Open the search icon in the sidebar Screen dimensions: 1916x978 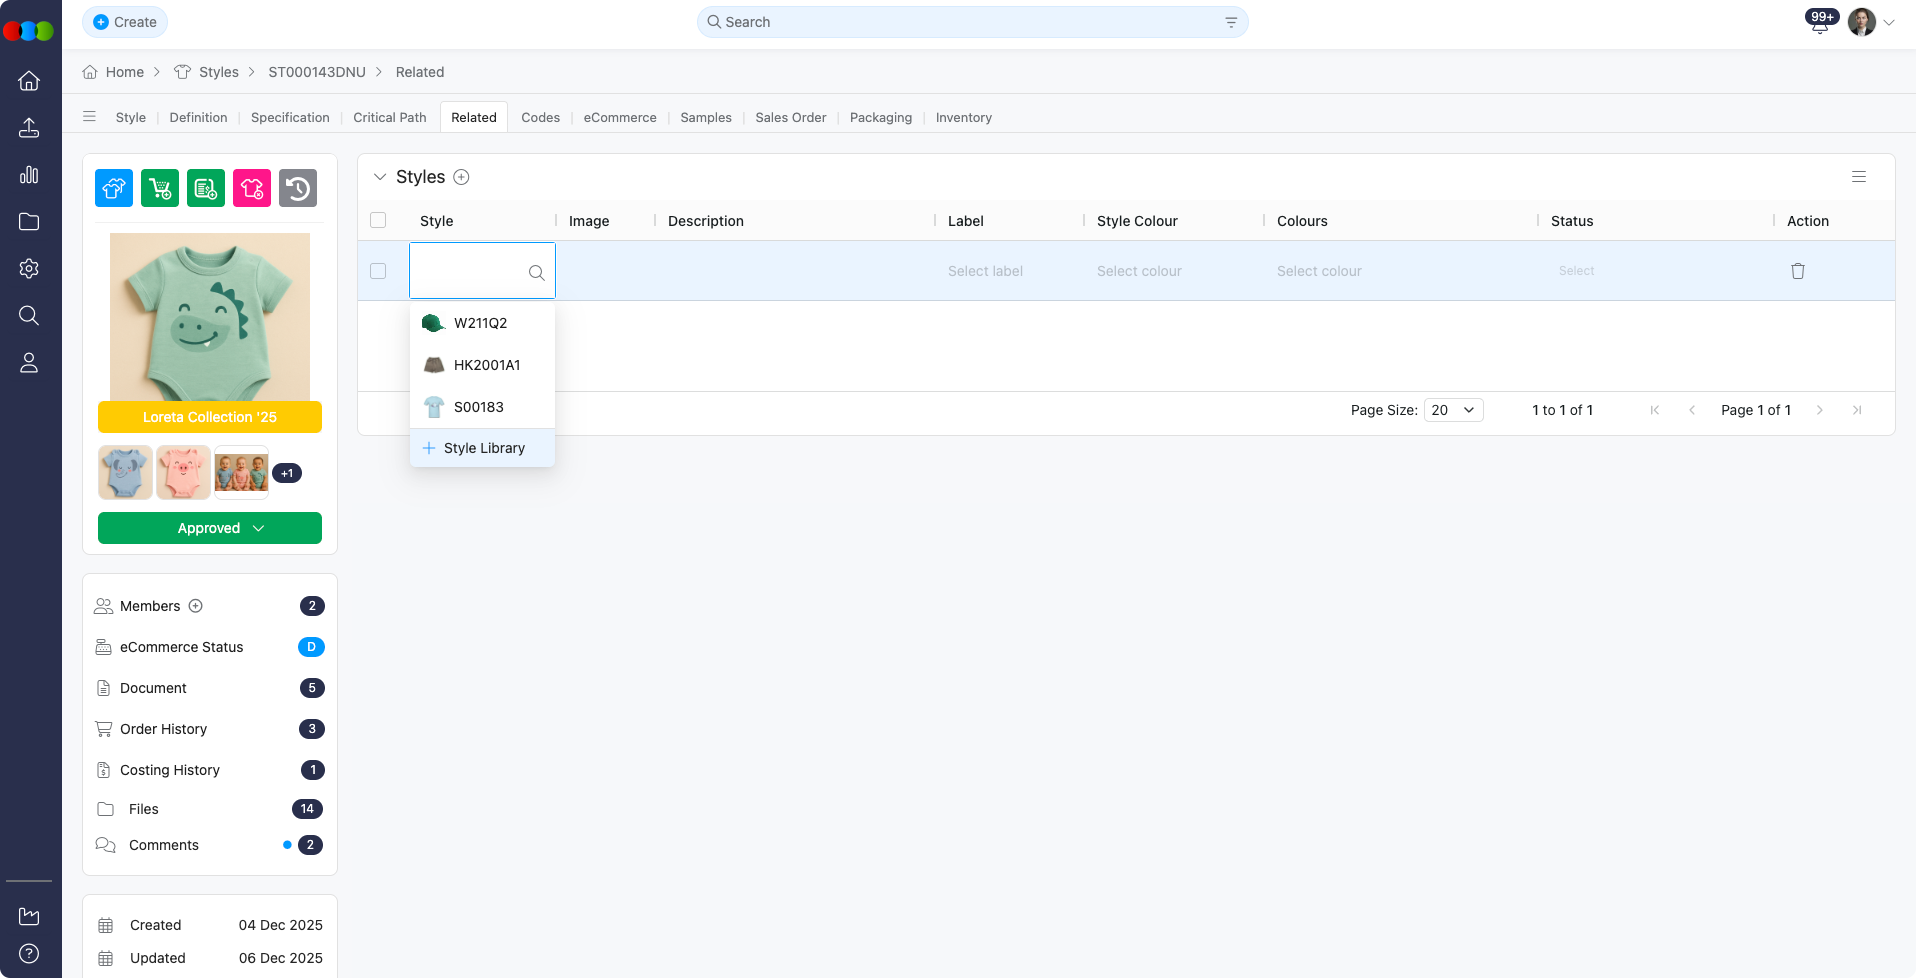coord(29,315)
